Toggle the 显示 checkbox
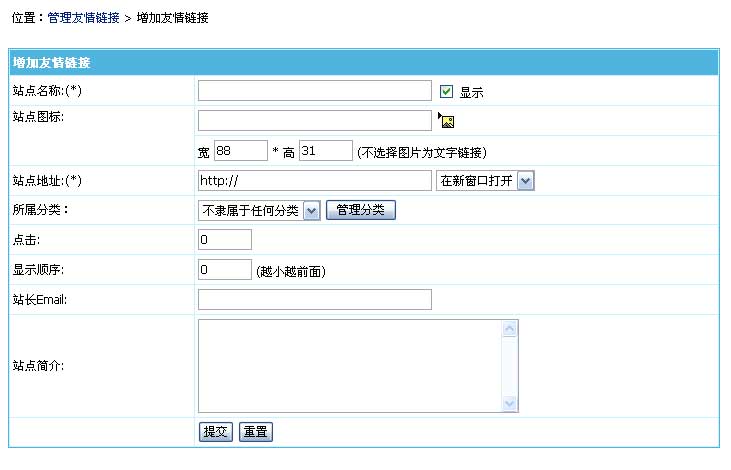Screen dimensions: 731x470 tap(447, 91)
